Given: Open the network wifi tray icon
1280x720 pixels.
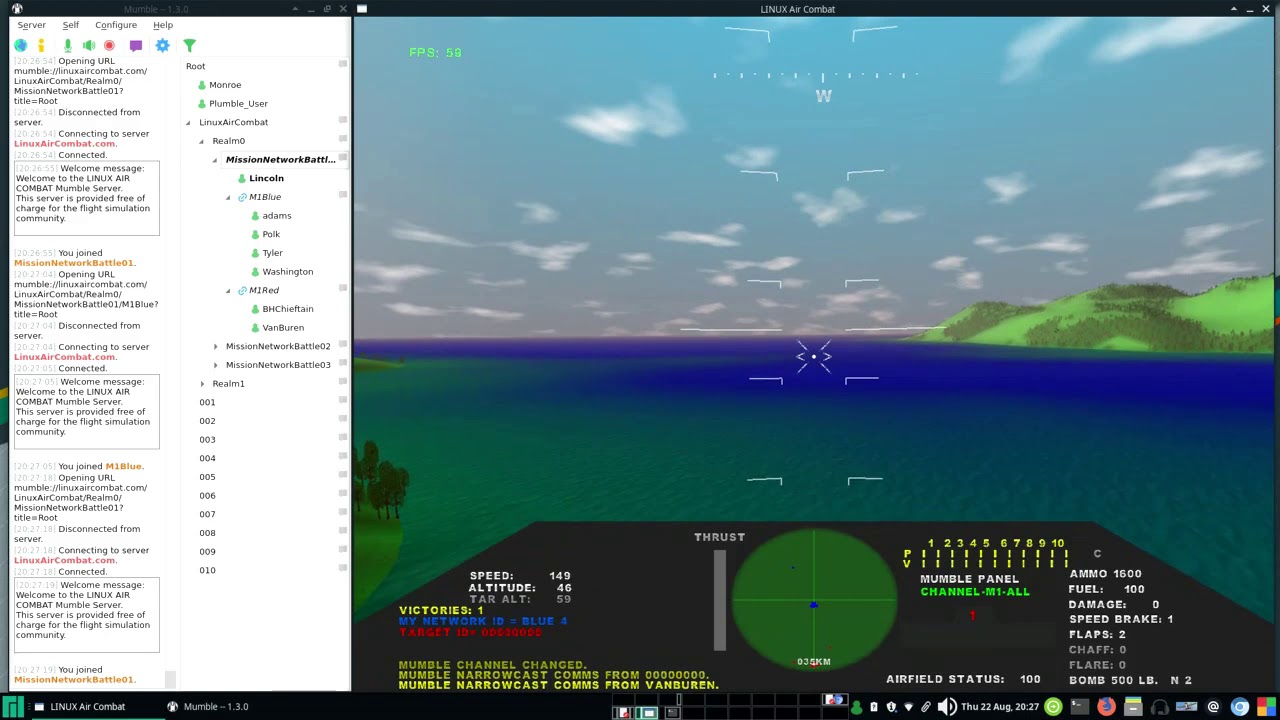Looking at the screenshot, I should 908,707.
